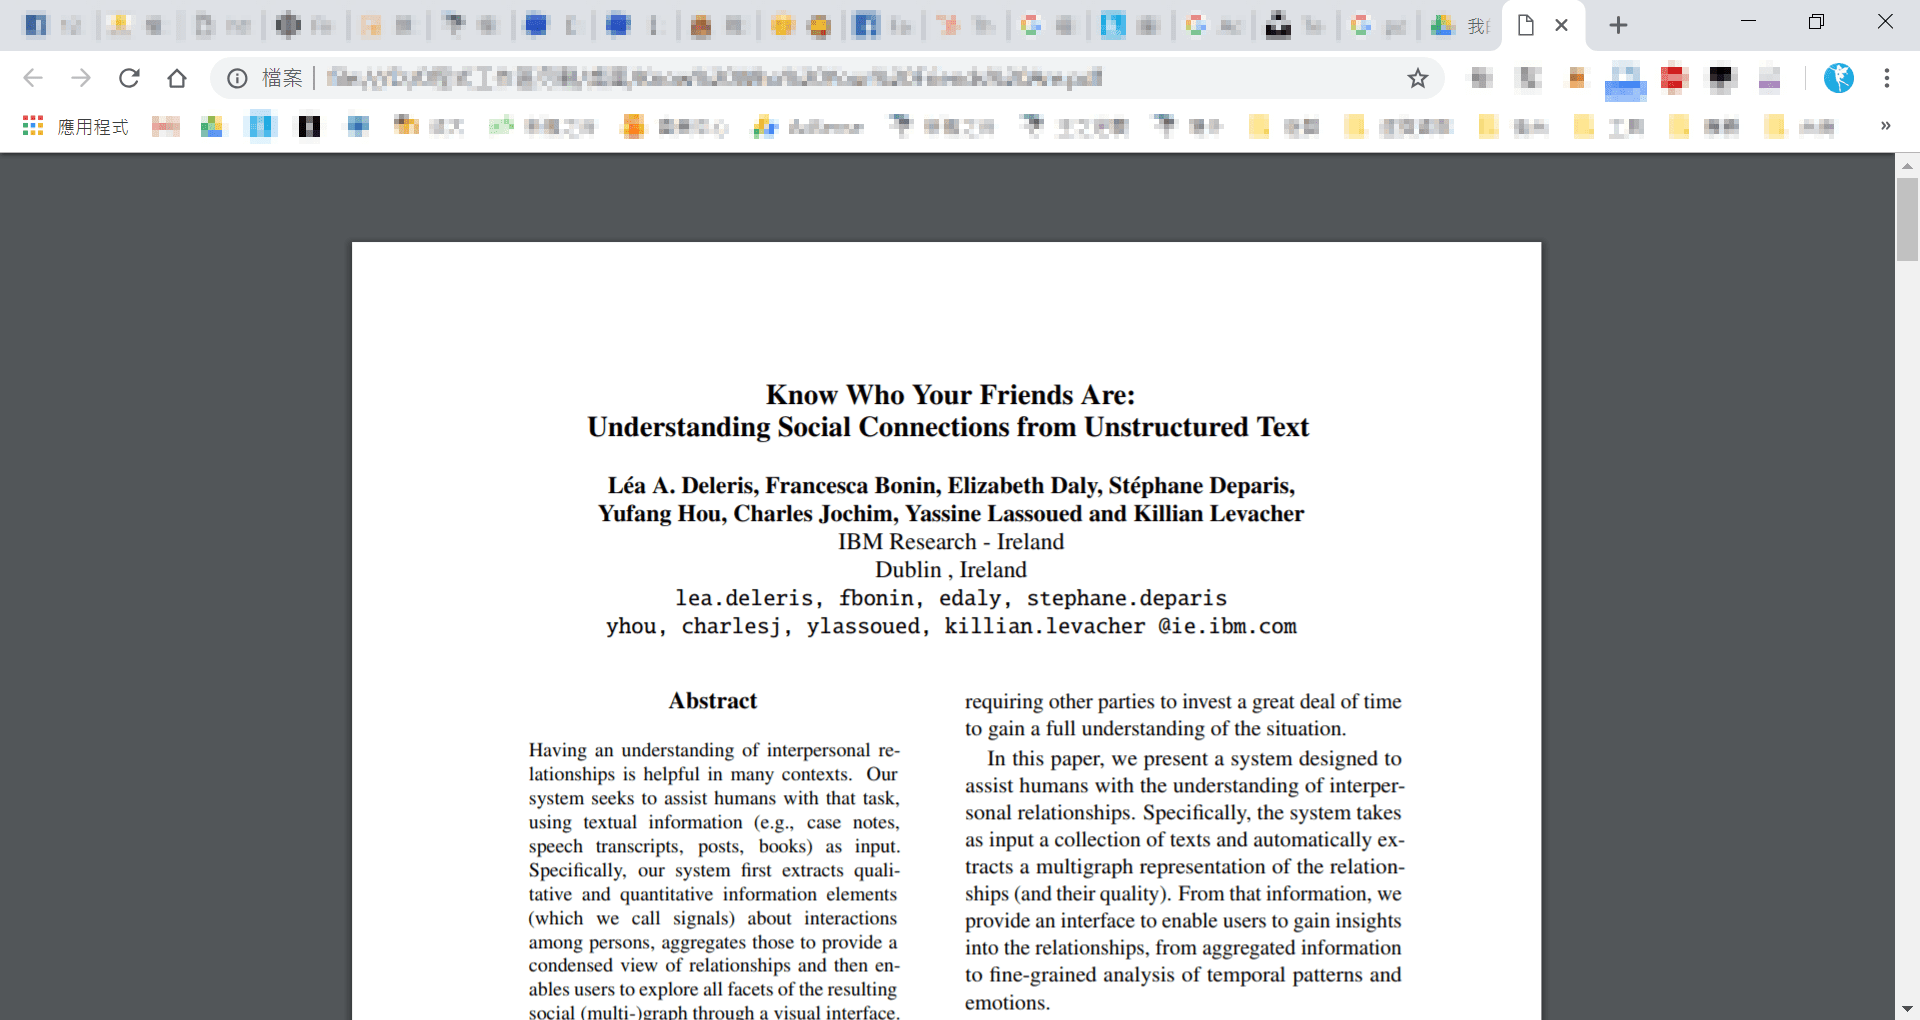Click the scrollbar down arrow
The width and height of the screenshot is (1920, 1020).
(1907, 1009)
